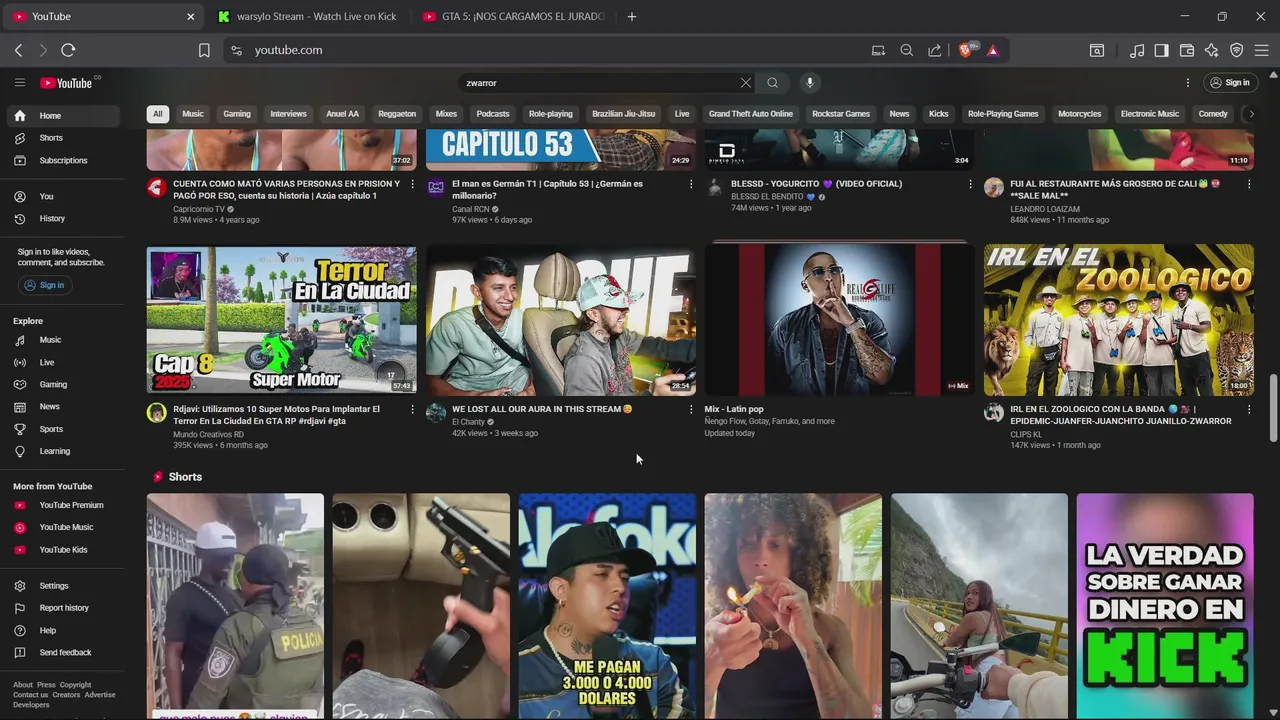Click sidebar Sign in button
1280x720 pixels.
click(43, 285)
